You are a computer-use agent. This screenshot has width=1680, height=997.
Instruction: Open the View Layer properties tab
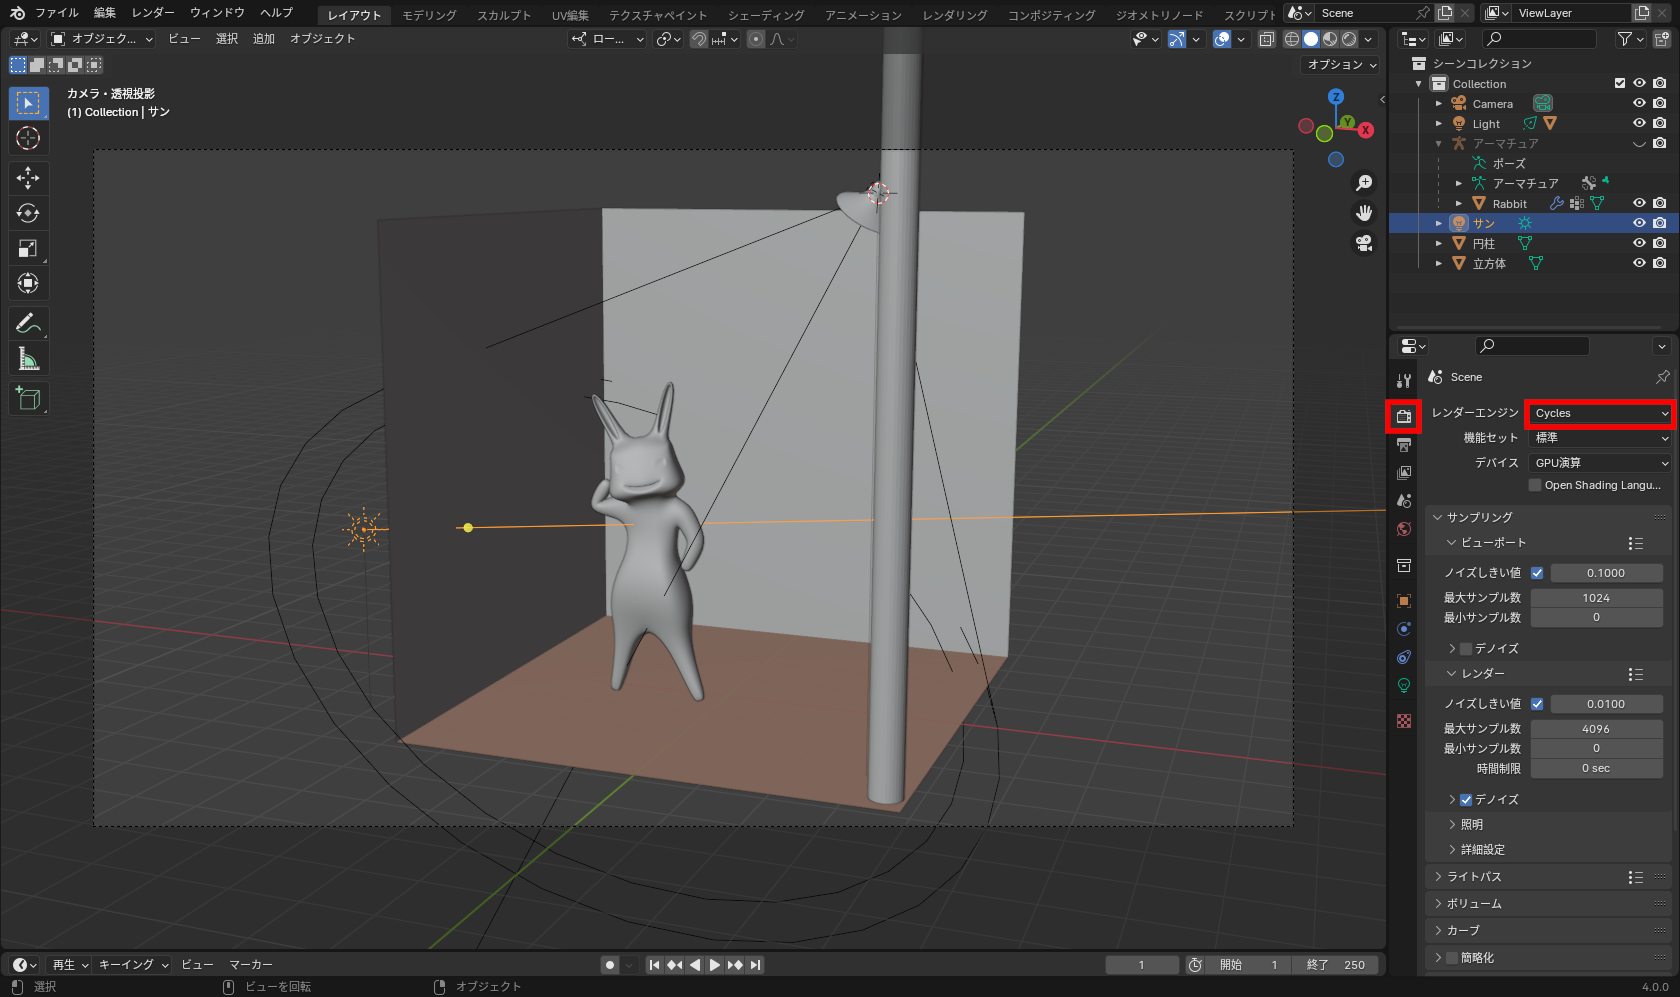[1404, 473]
